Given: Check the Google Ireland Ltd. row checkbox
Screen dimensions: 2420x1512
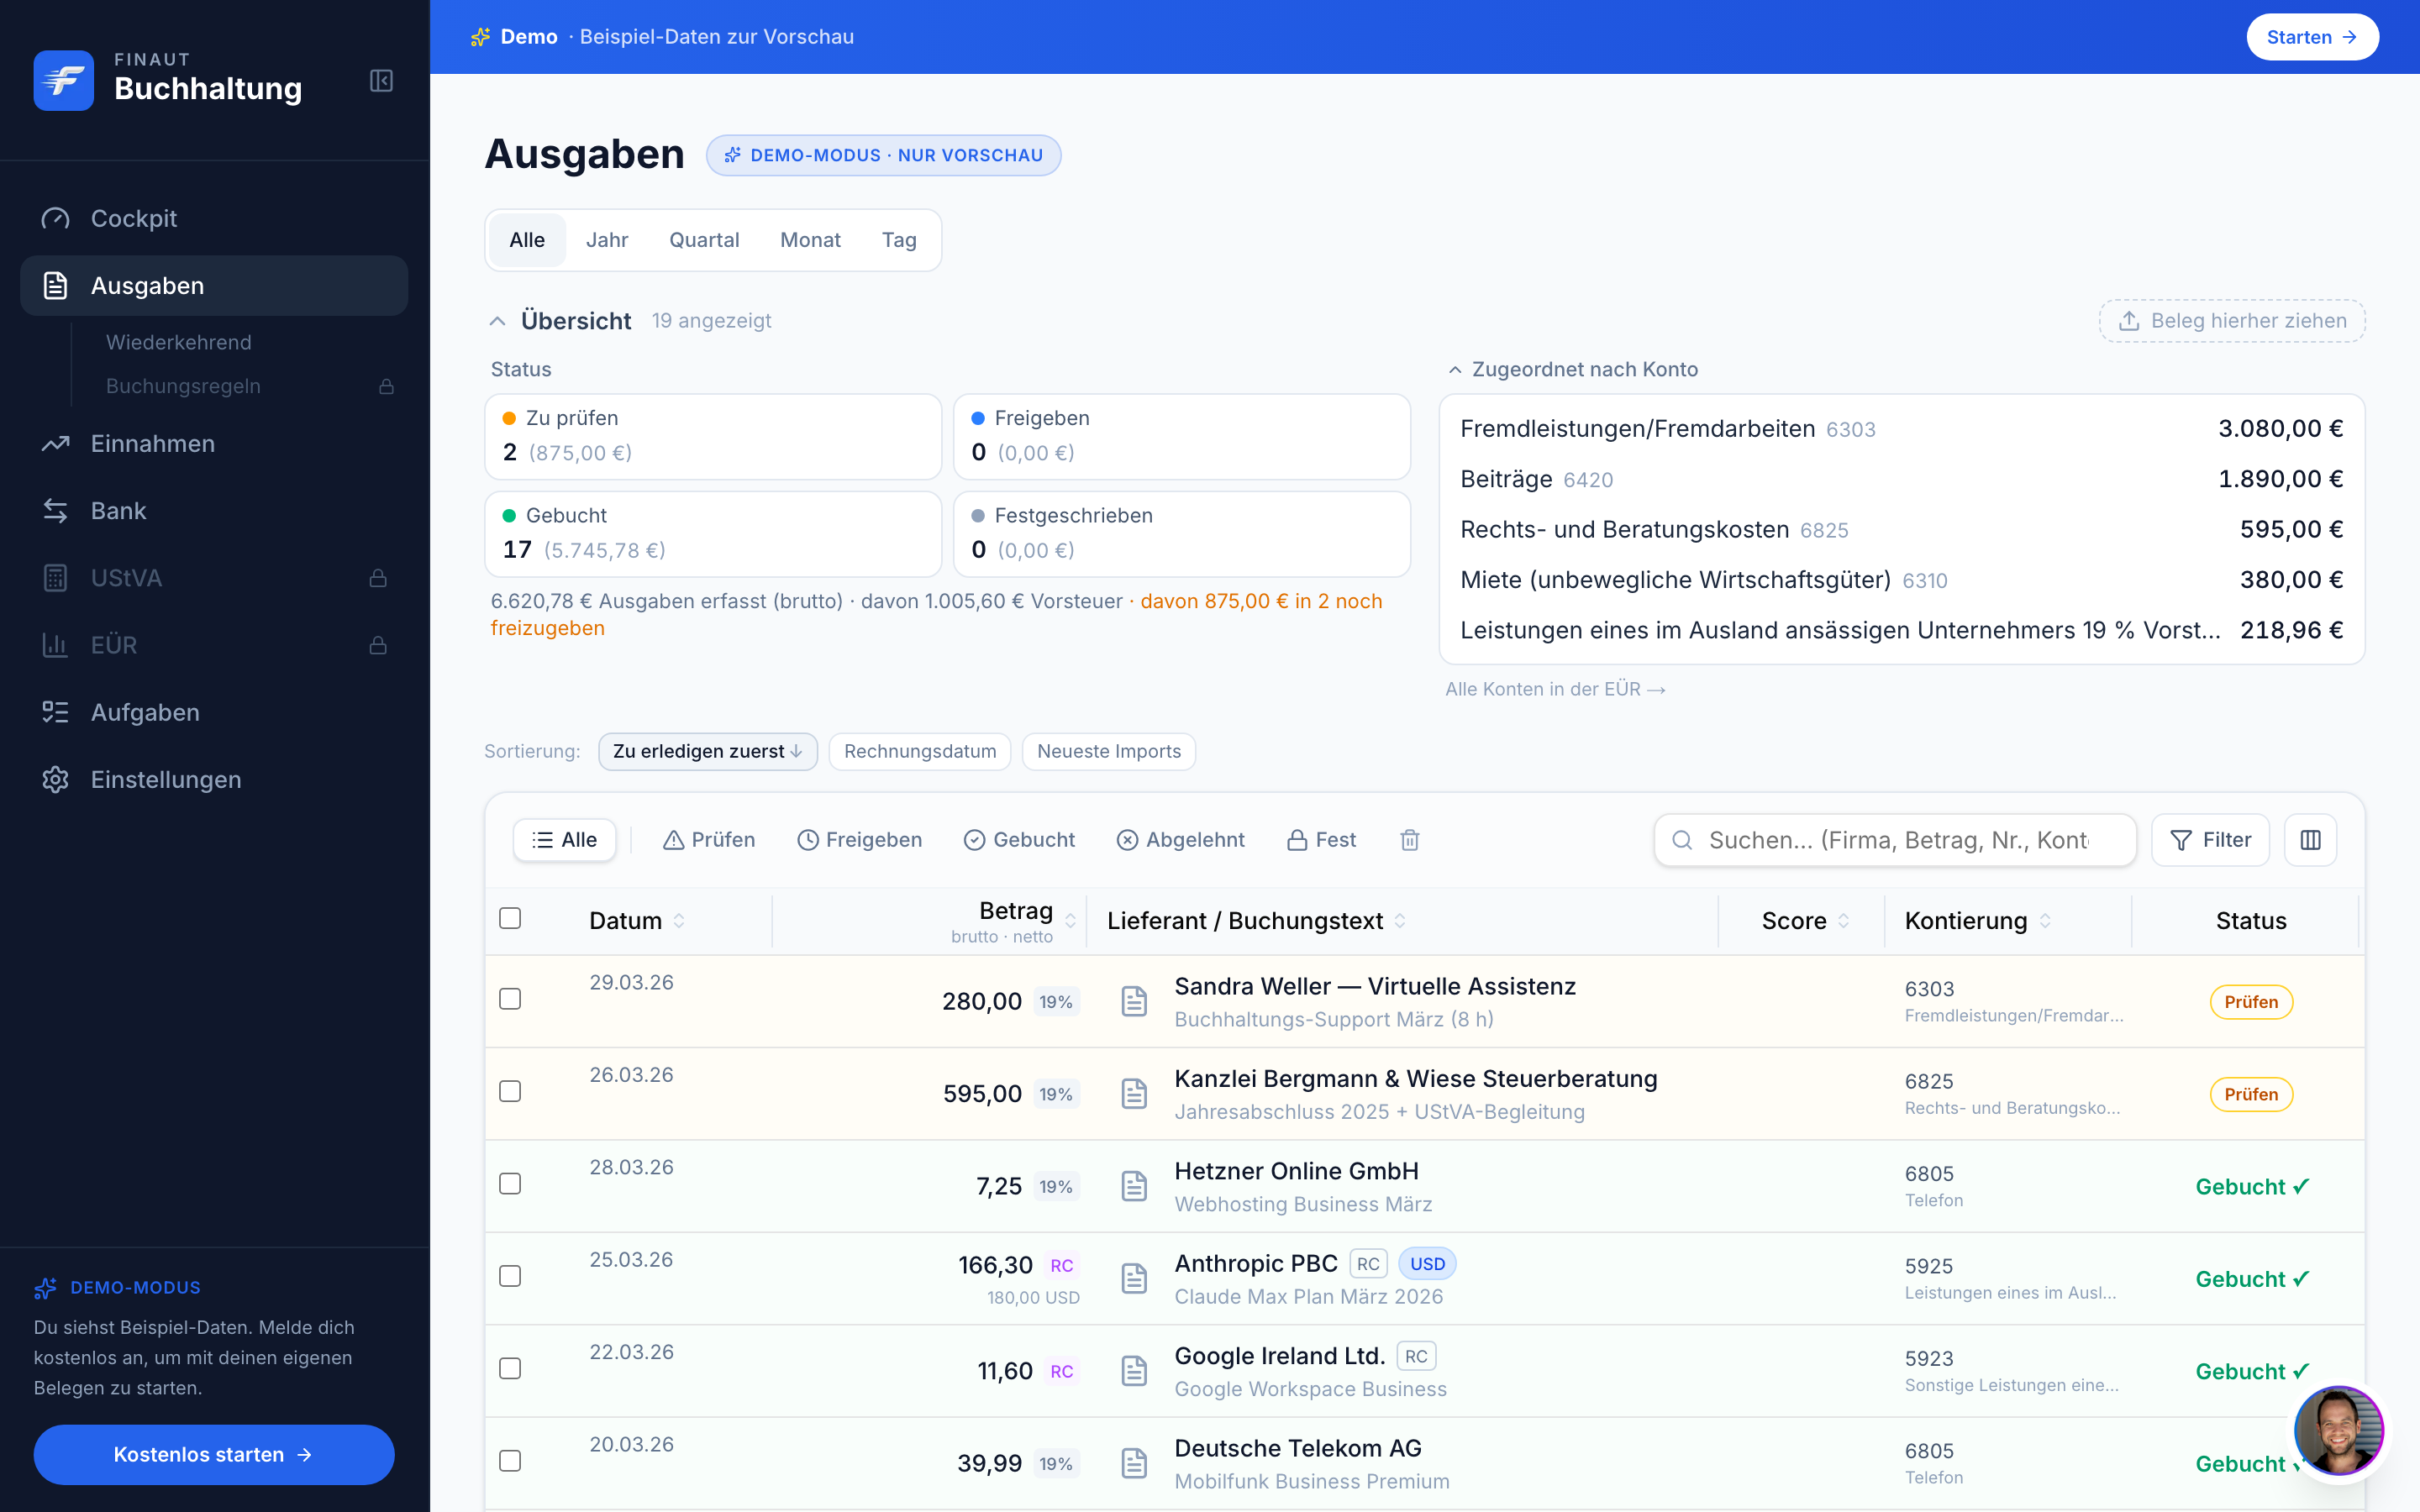Looking at the screenshot, I should (x=510, y=1368).
